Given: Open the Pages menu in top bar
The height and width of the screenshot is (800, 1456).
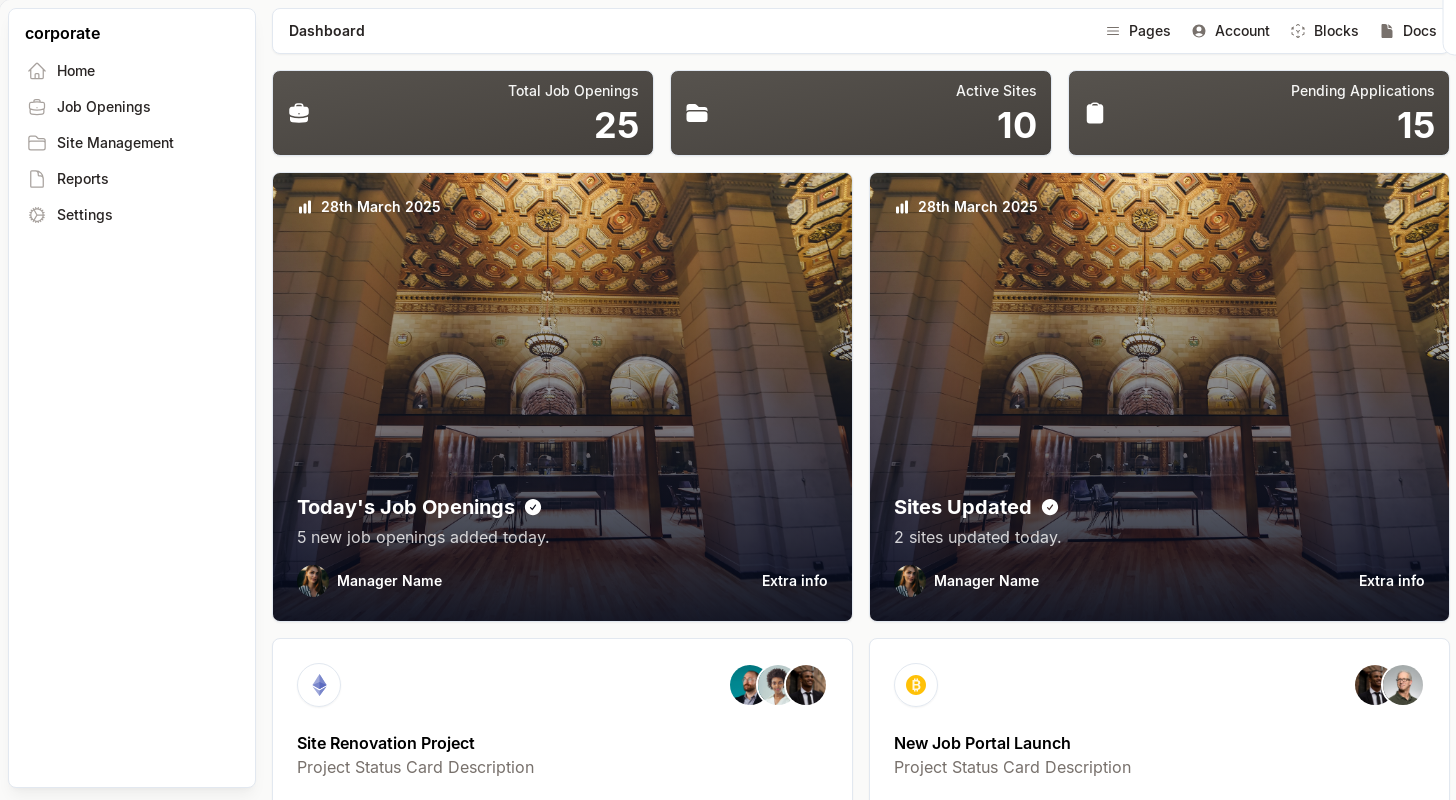Looking at the screenshot, I should [x=1138, y=31].
